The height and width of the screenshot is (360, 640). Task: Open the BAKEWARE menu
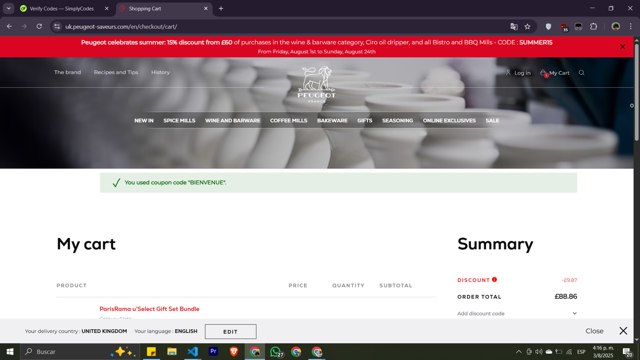click(x=332, y=120)
